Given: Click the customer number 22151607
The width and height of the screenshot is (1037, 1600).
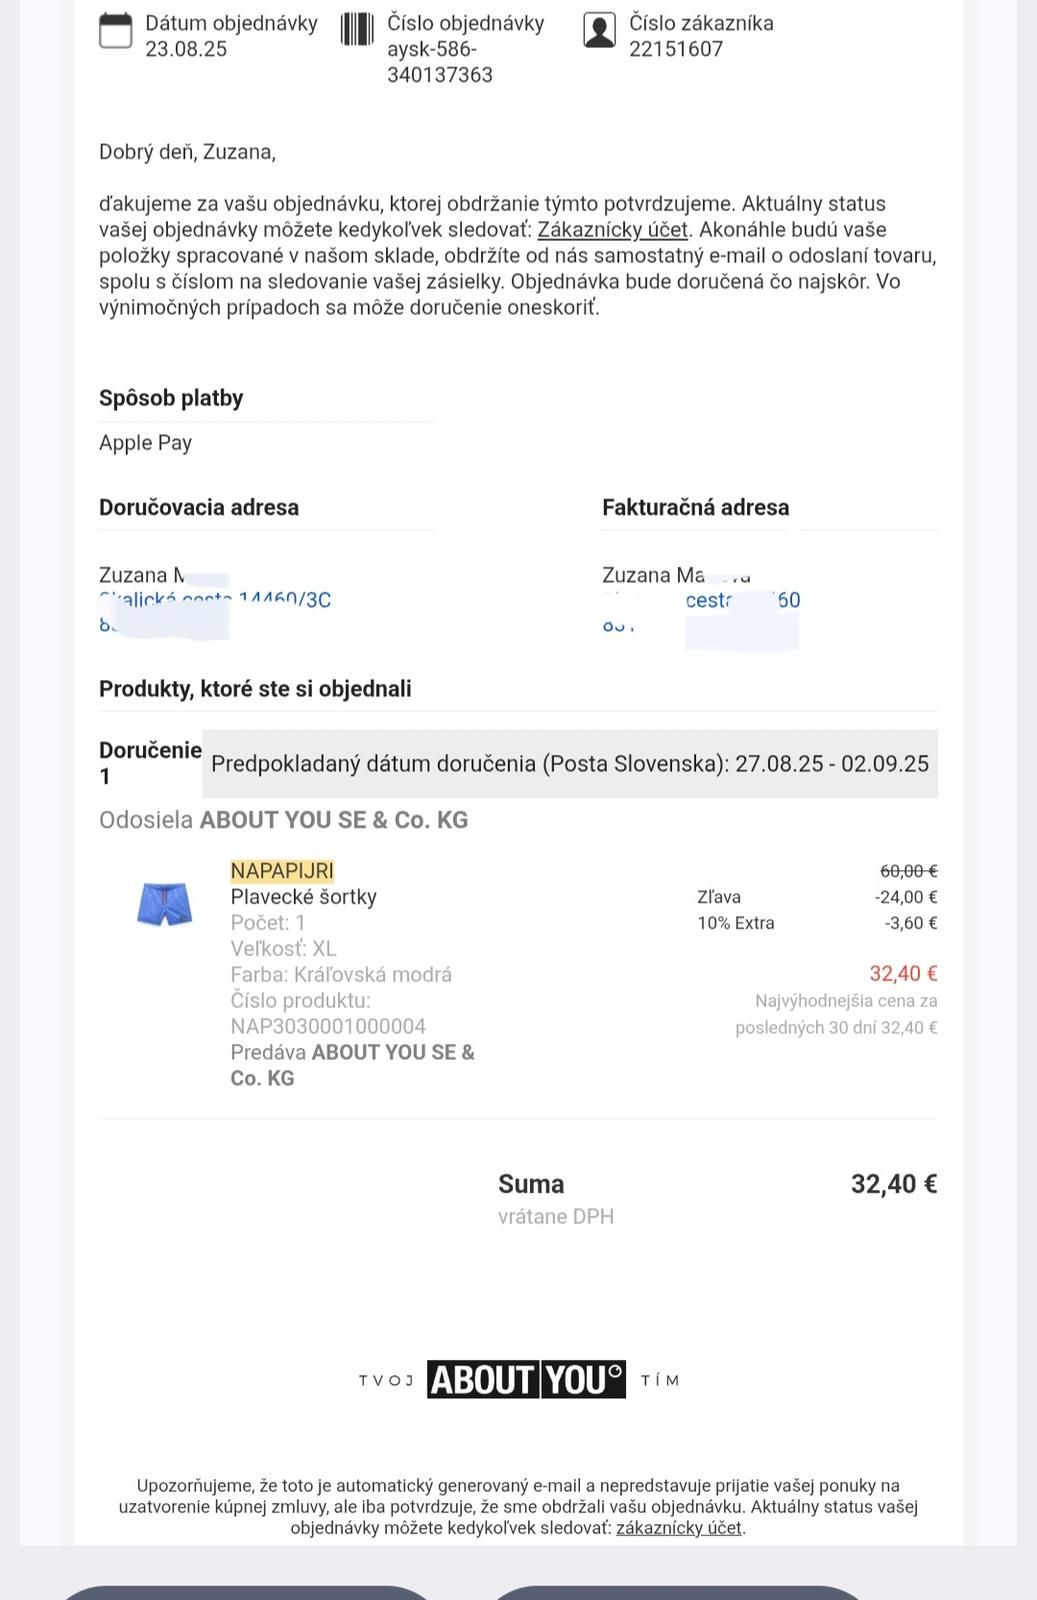Looking at the screenshot, I should pyautogui.click(x=676, y=49).
